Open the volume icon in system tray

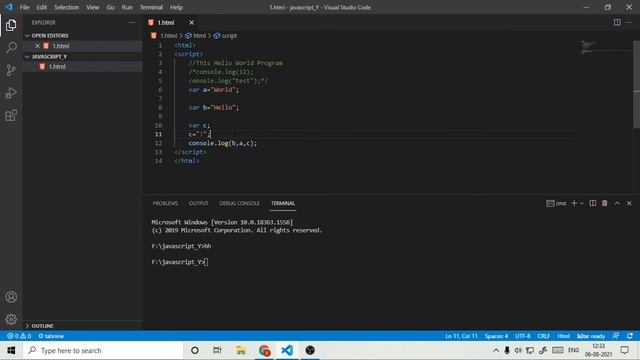(x=518, y=351)
